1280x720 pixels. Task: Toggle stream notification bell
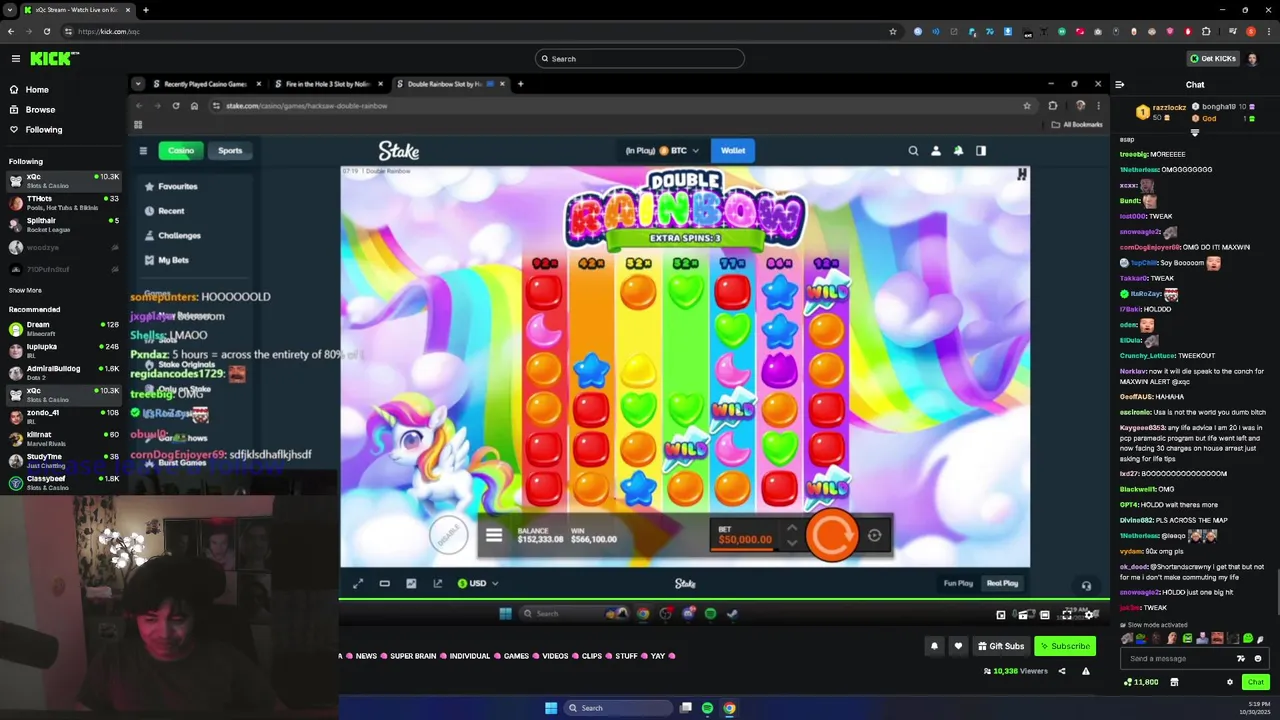[x=934, y=646]
